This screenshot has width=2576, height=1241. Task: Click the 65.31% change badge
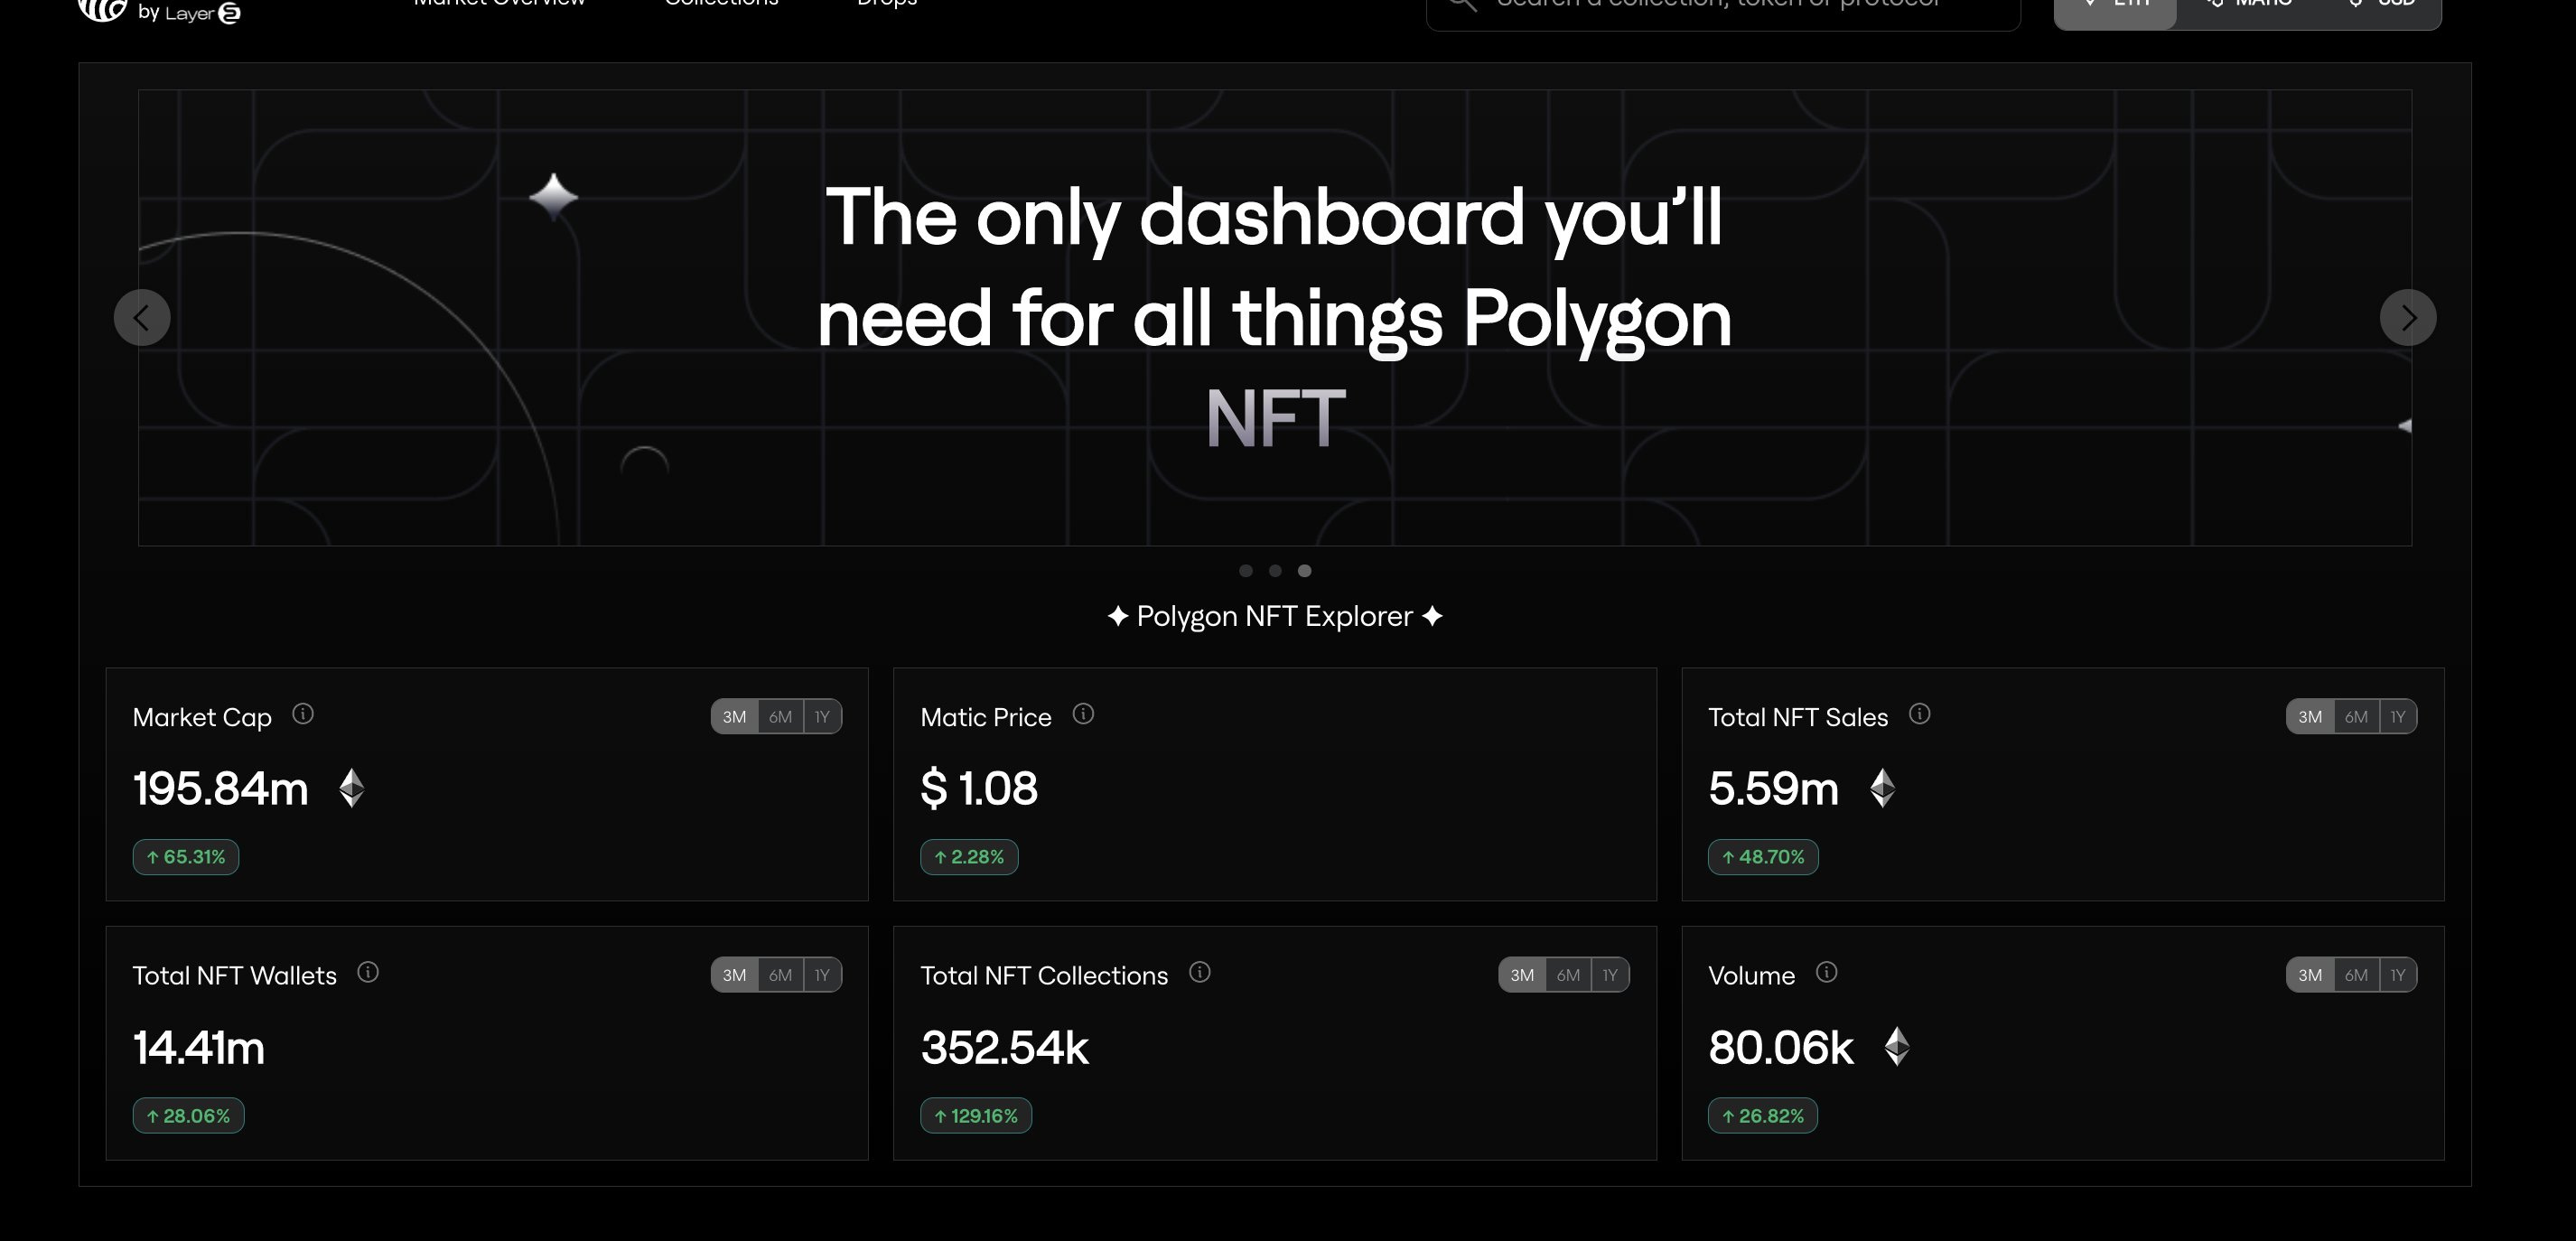coord(186,857)
